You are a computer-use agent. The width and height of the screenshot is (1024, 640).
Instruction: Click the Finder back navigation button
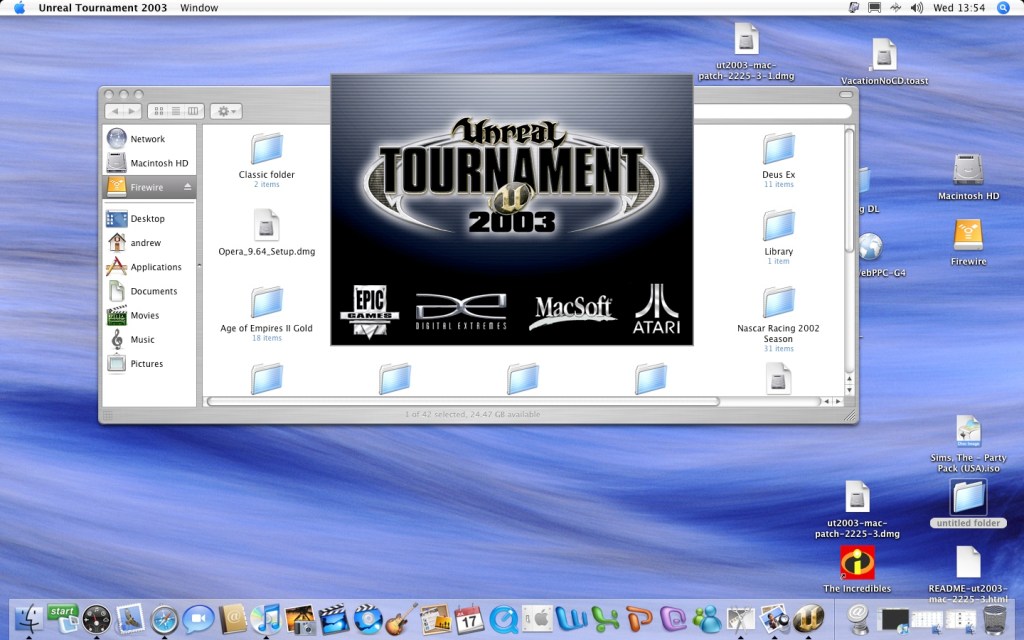114,111
